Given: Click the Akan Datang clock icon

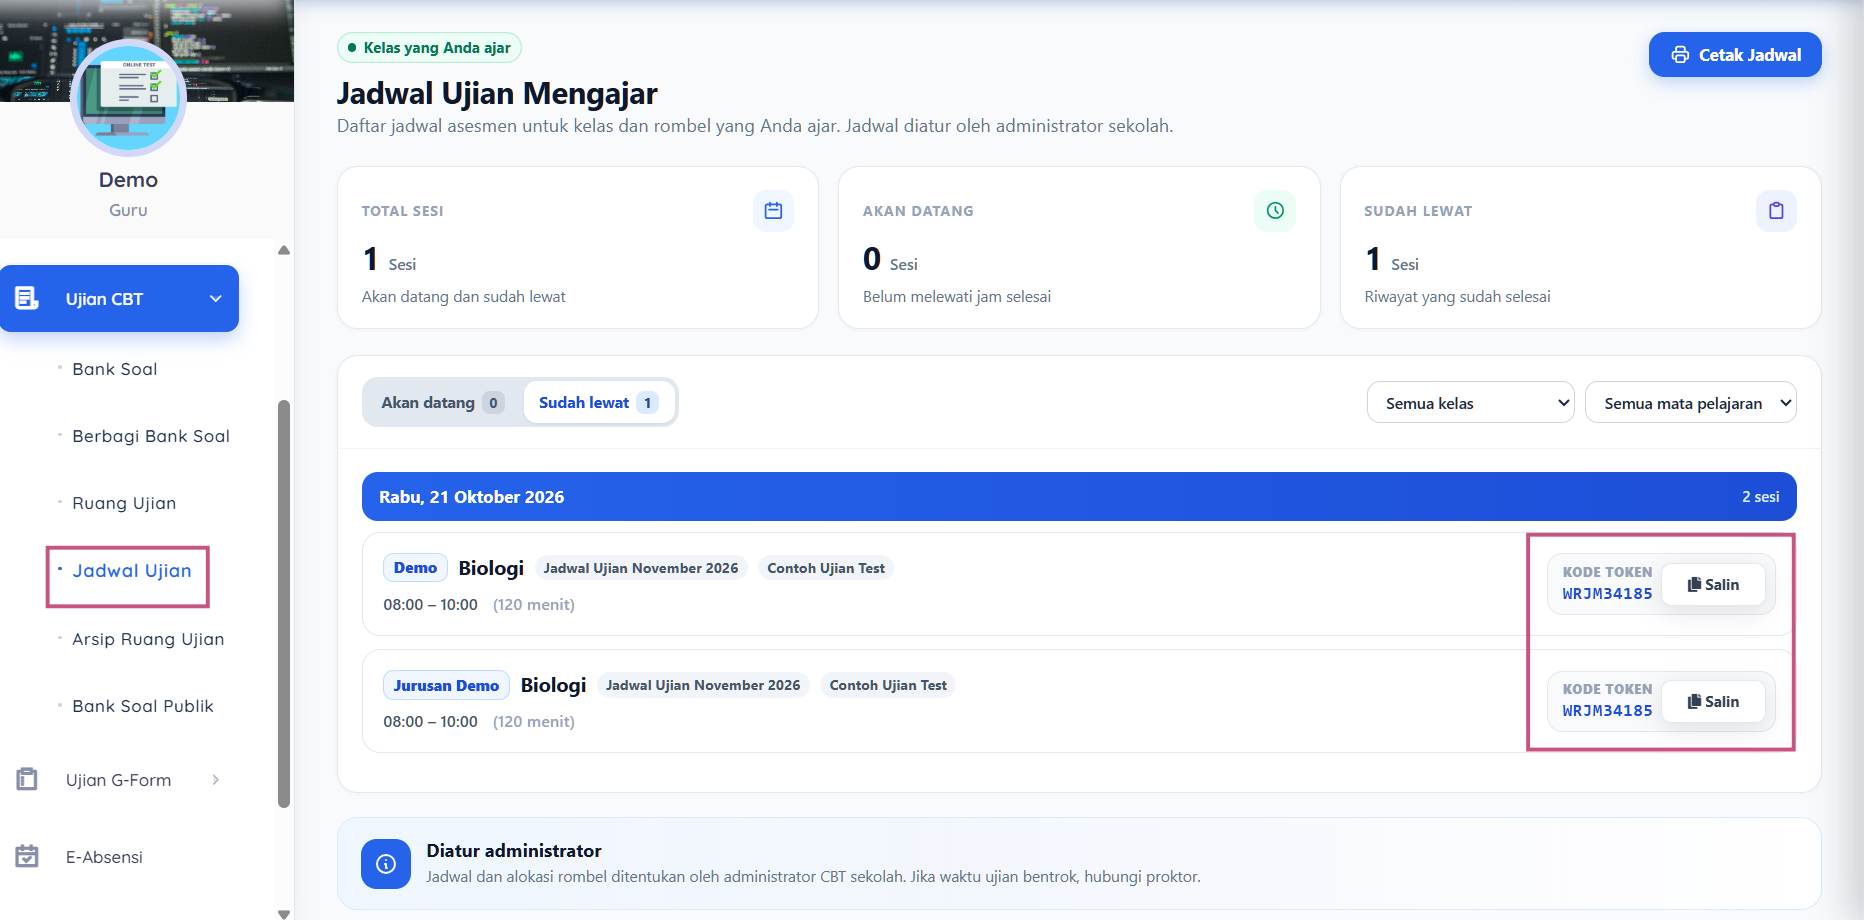Looking at the screenshot, I should [1275, 211].
